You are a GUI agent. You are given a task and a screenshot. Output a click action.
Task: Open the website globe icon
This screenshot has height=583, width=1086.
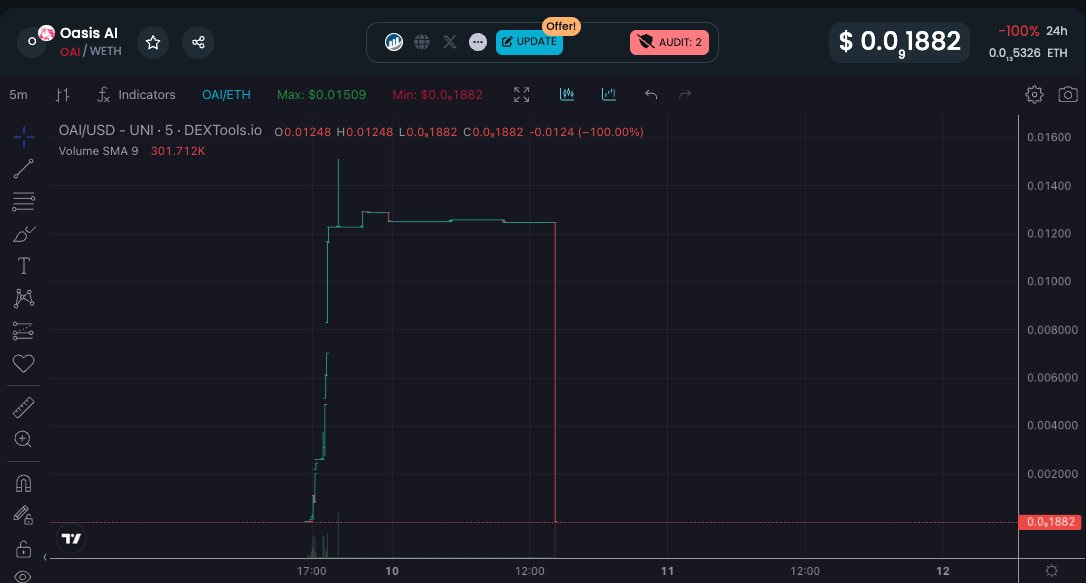pyautogui.click(x=422, y=42)
